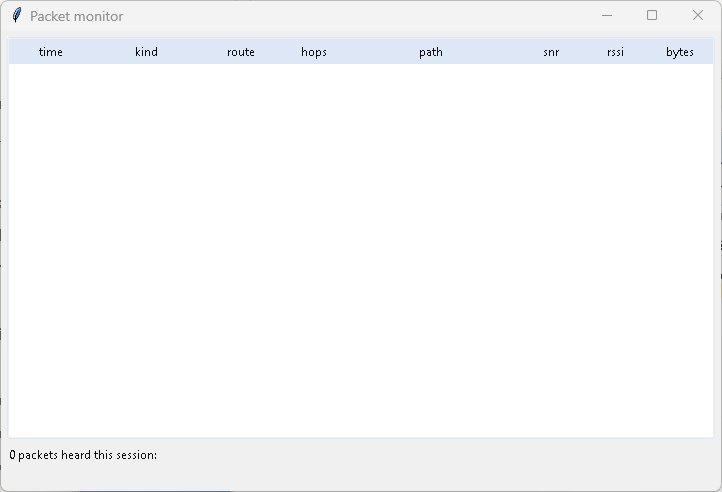This screenshot has width=722, height=492.
Task: Click the path column header
Action: pos(431,52)
